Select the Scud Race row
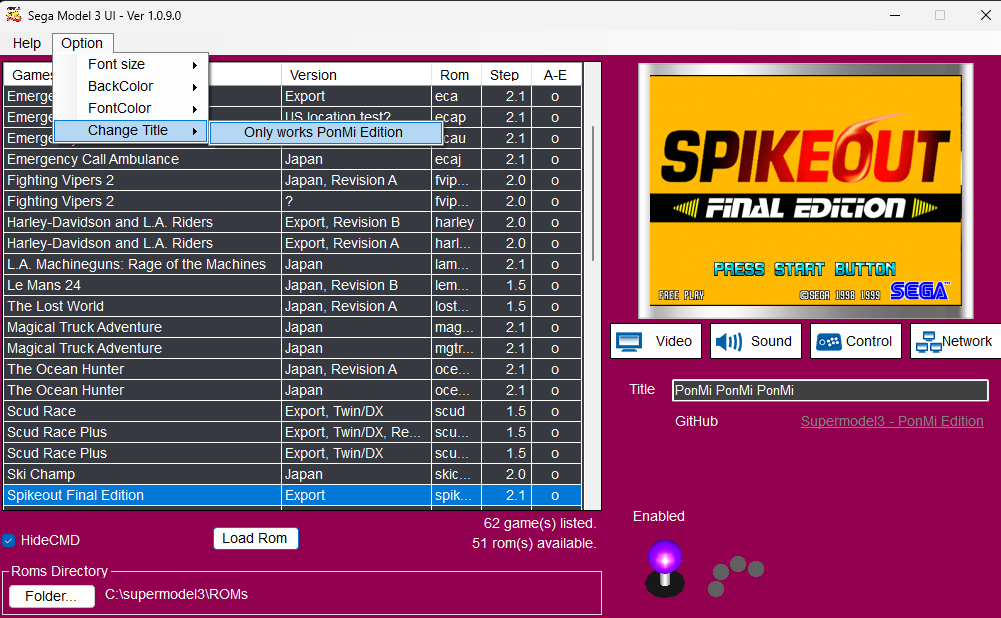This screenshot has height=618, width=1001. pos(292,411)
